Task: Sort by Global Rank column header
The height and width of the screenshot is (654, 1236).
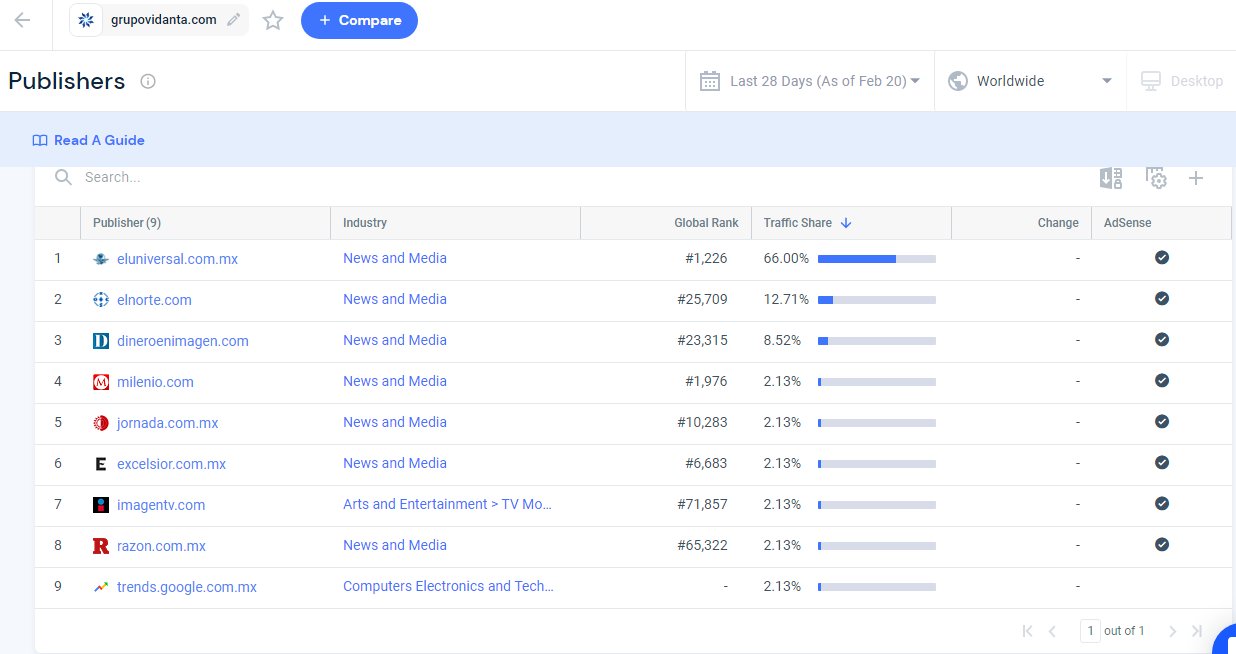Action: [x=666, y=223]
